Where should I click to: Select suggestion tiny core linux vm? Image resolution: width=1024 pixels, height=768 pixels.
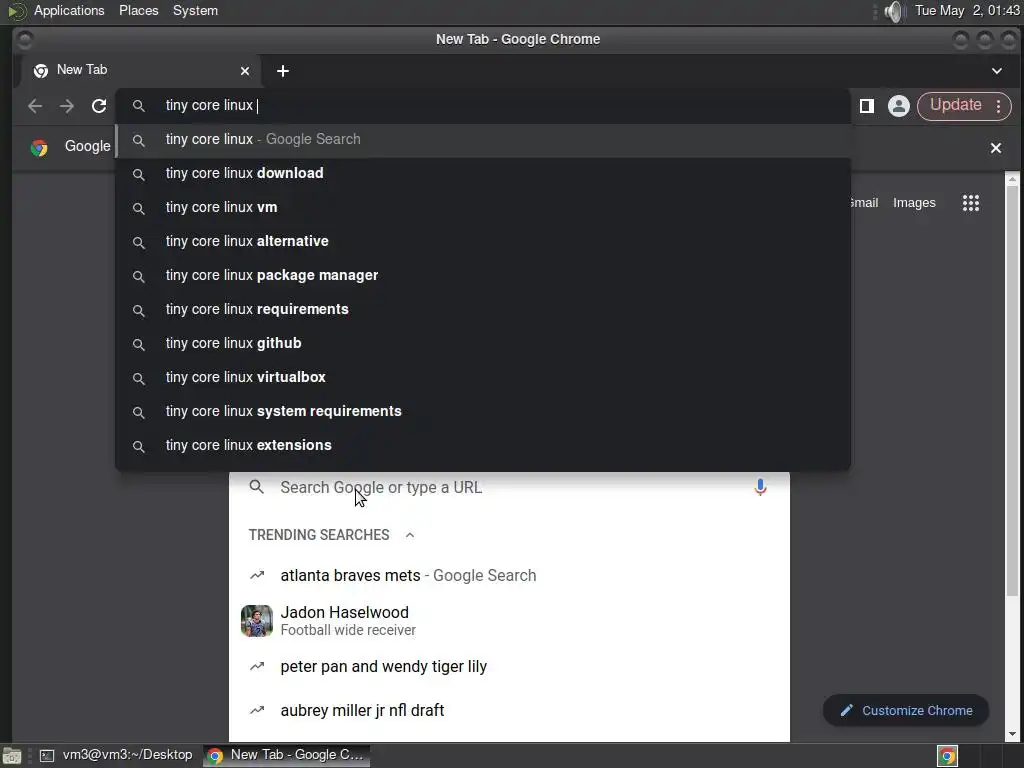pos(483,208)
